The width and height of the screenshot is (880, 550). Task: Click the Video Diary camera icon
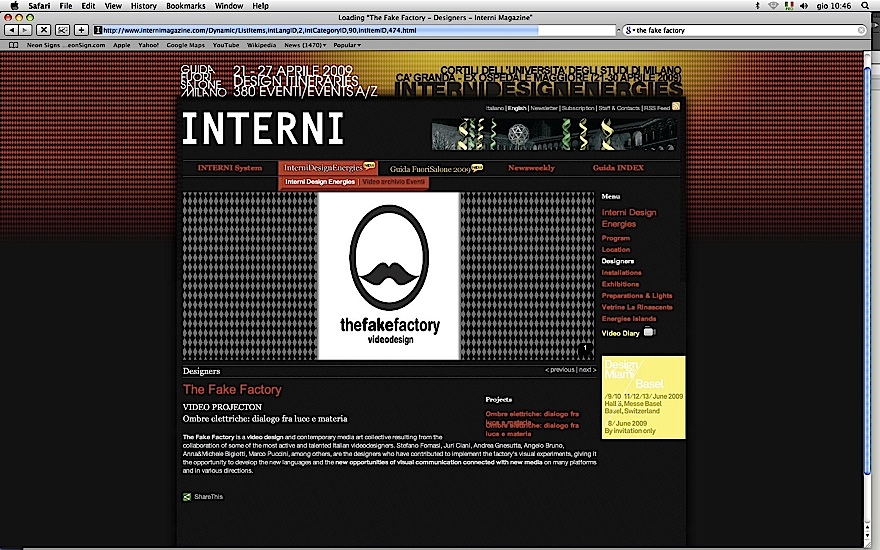648,332
